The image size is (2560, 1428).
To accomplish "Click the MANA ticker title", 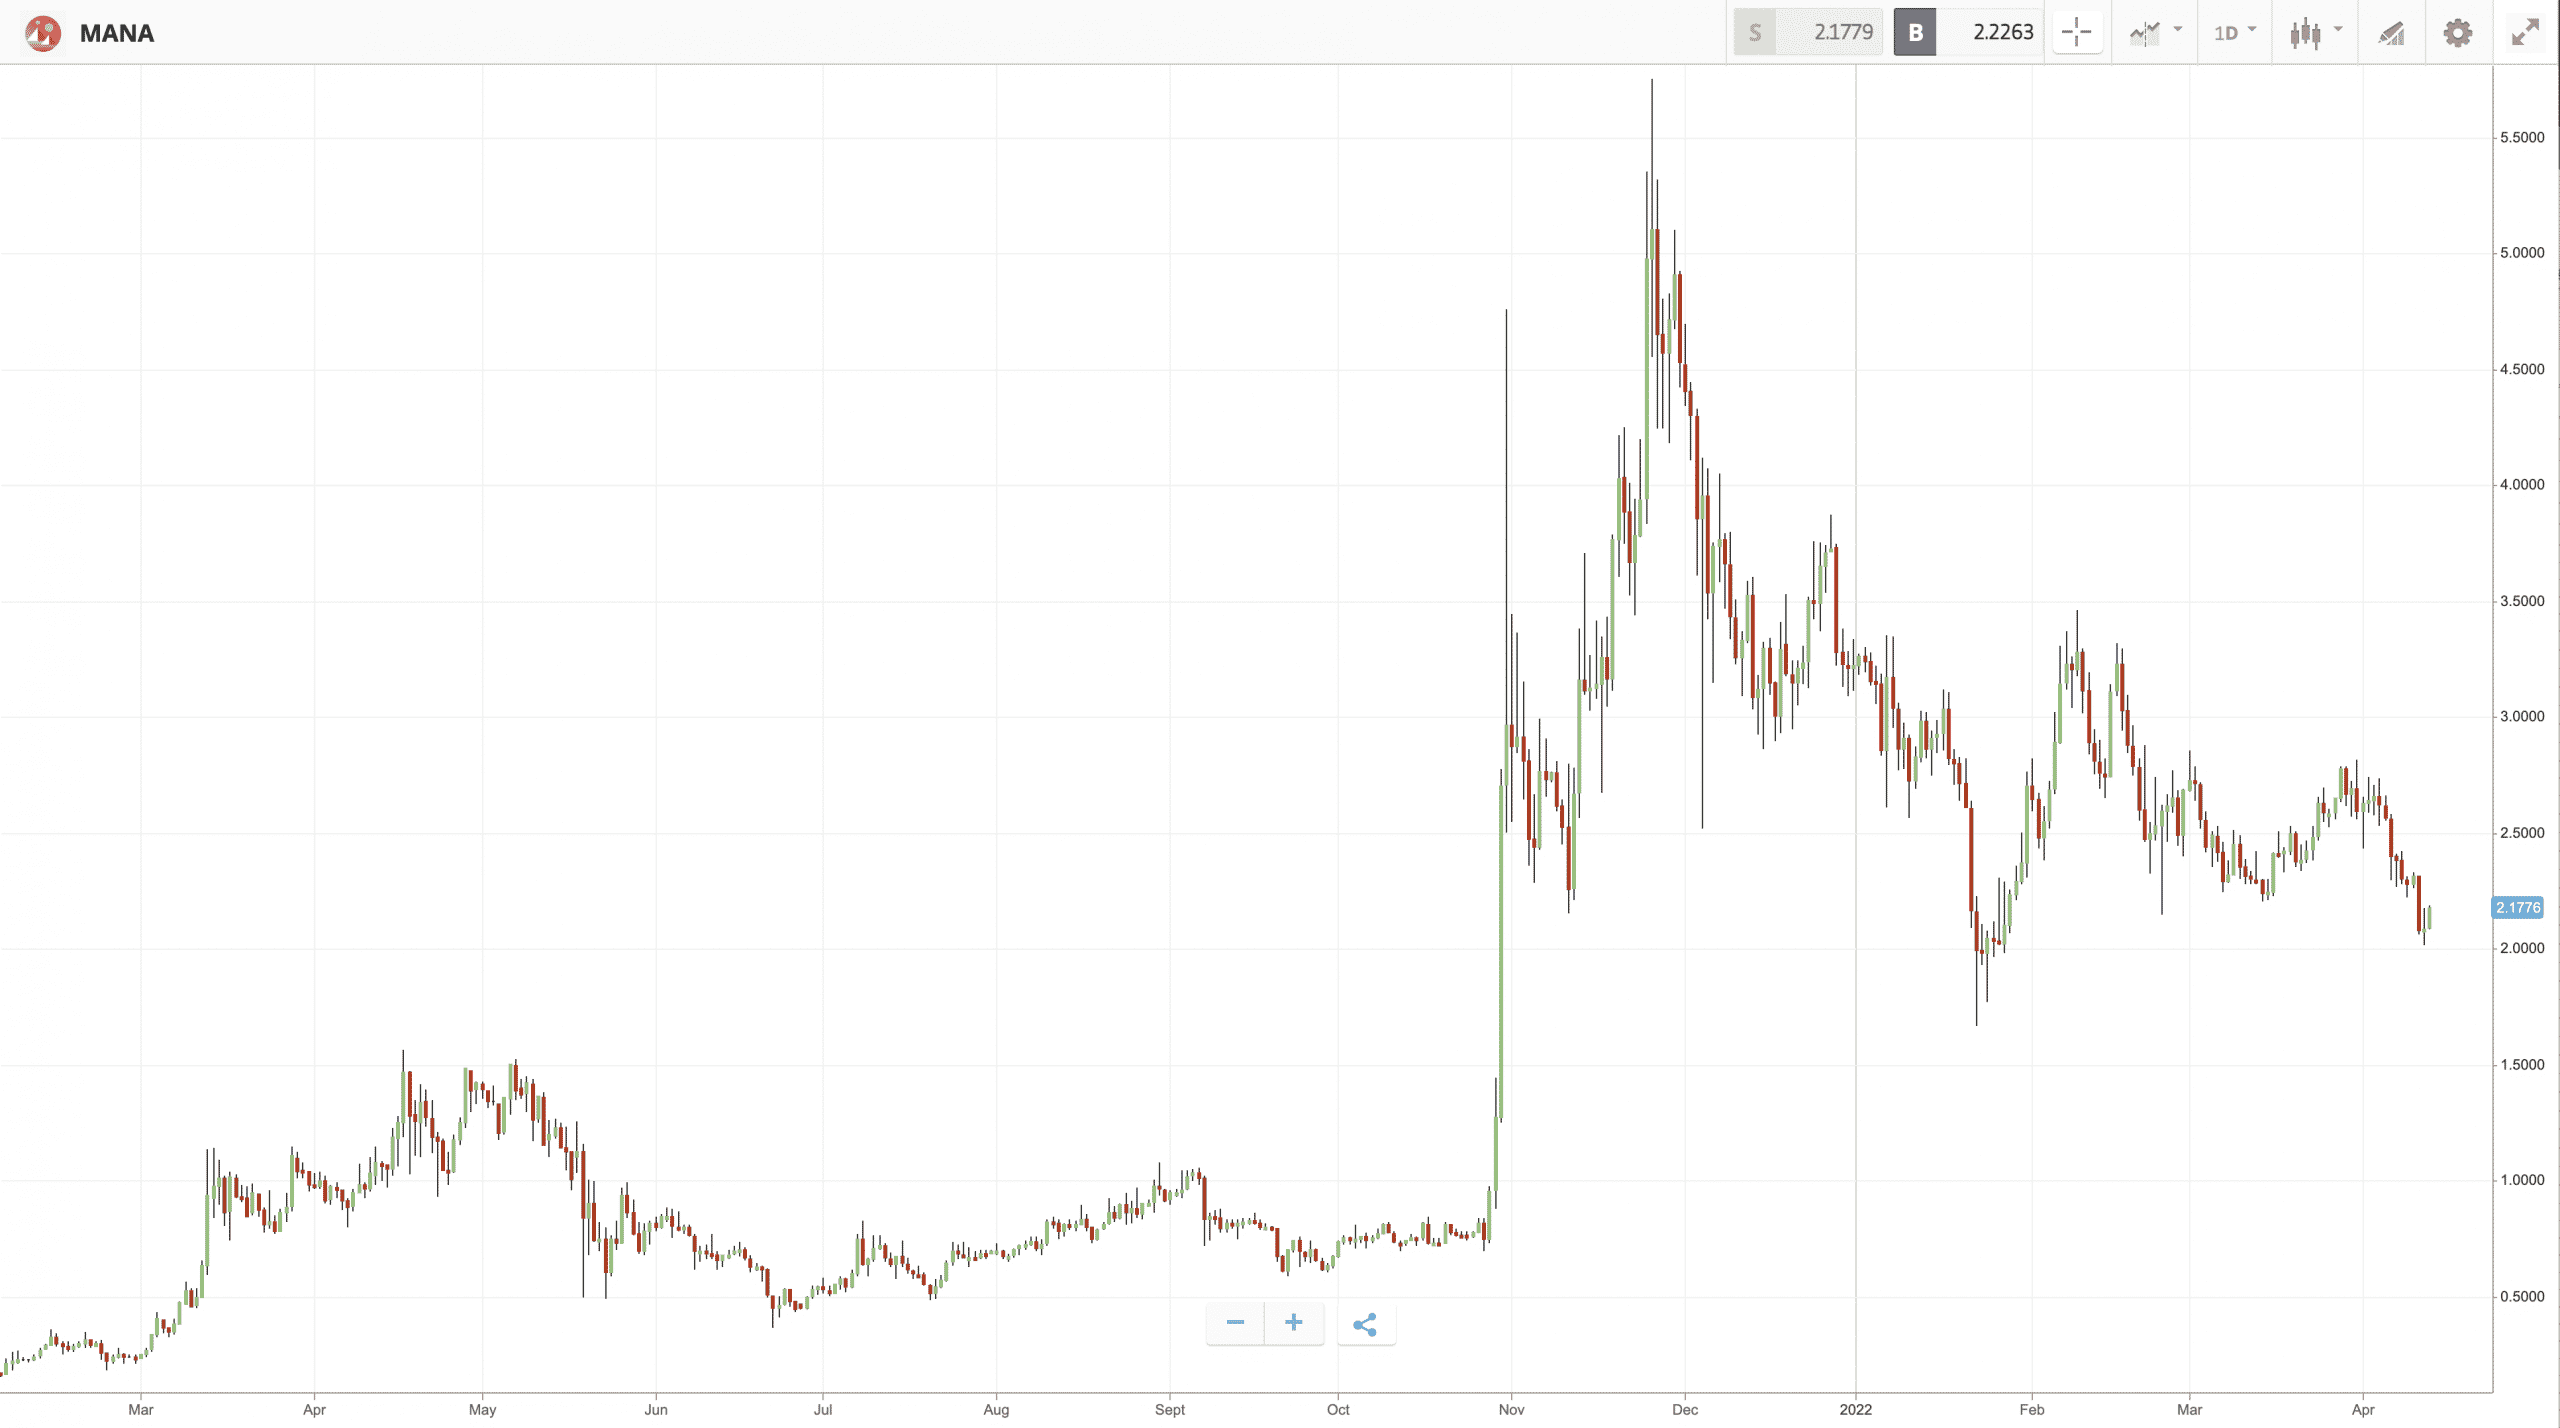I will click(117, 33).
